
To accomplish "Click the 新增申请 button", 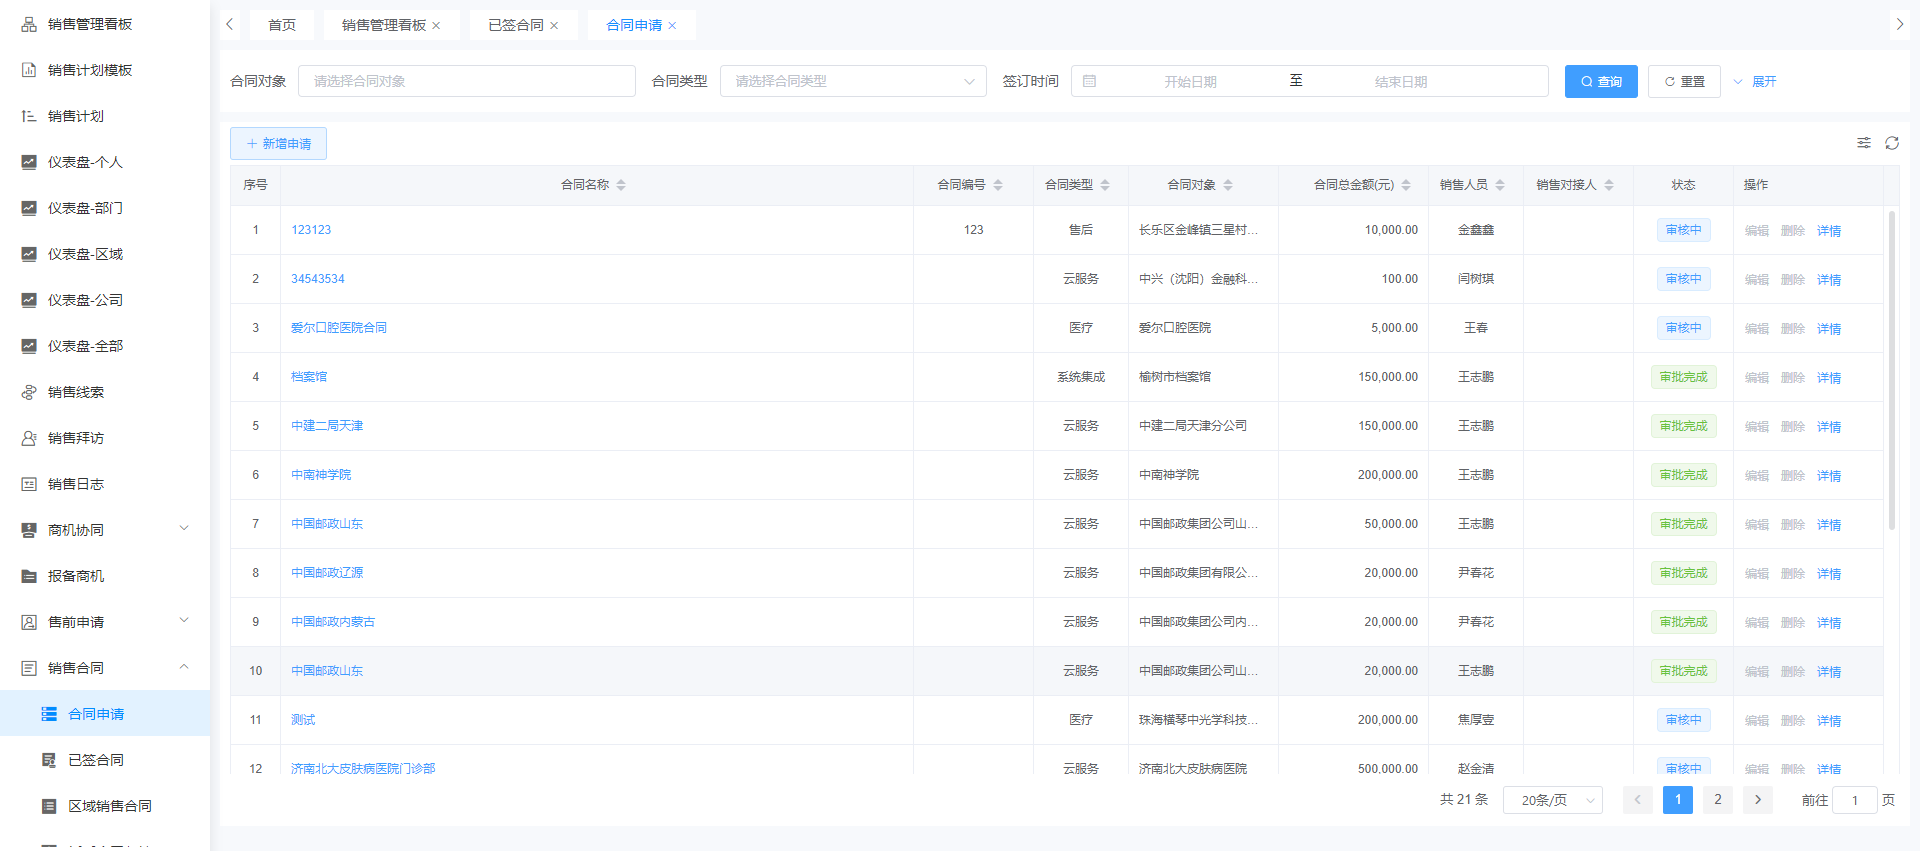I will point(278,143).
